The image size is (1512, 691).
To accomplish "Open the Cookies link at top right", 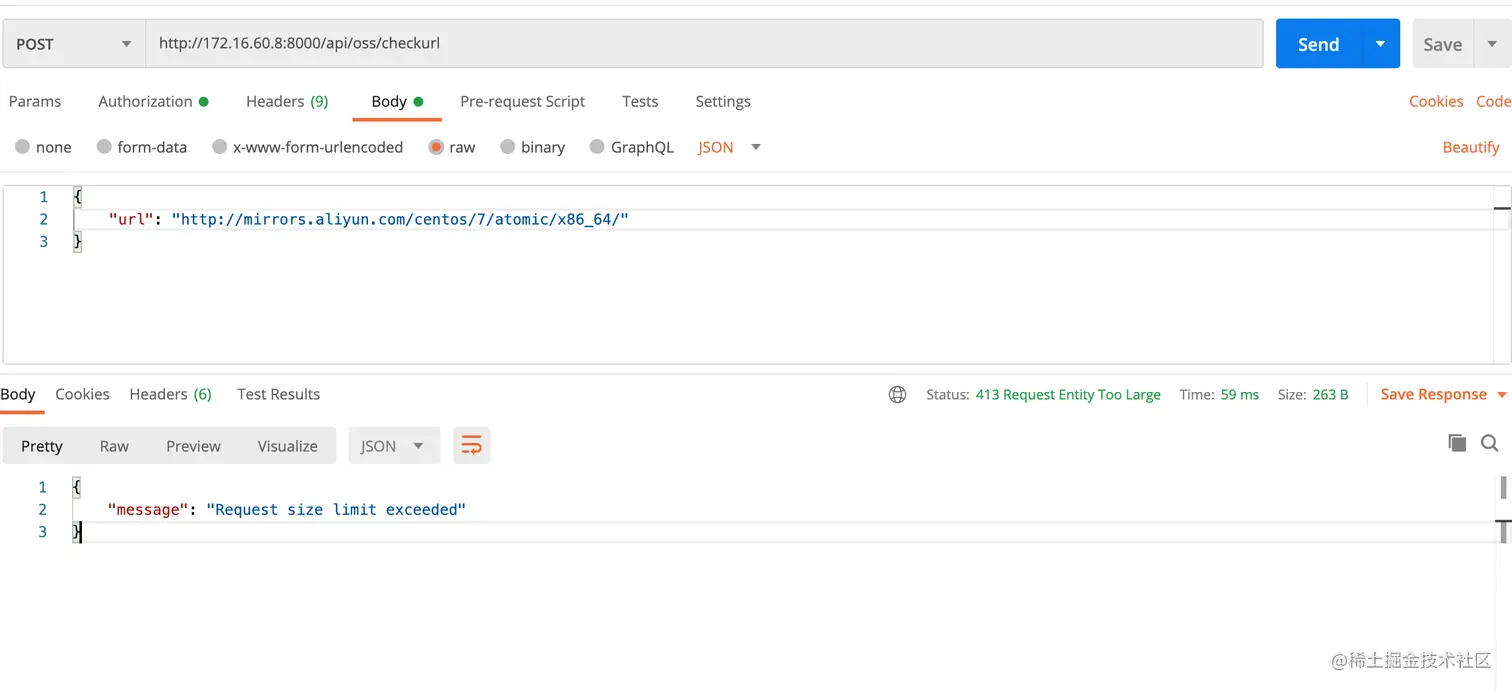I will [x=1436, y=101].
